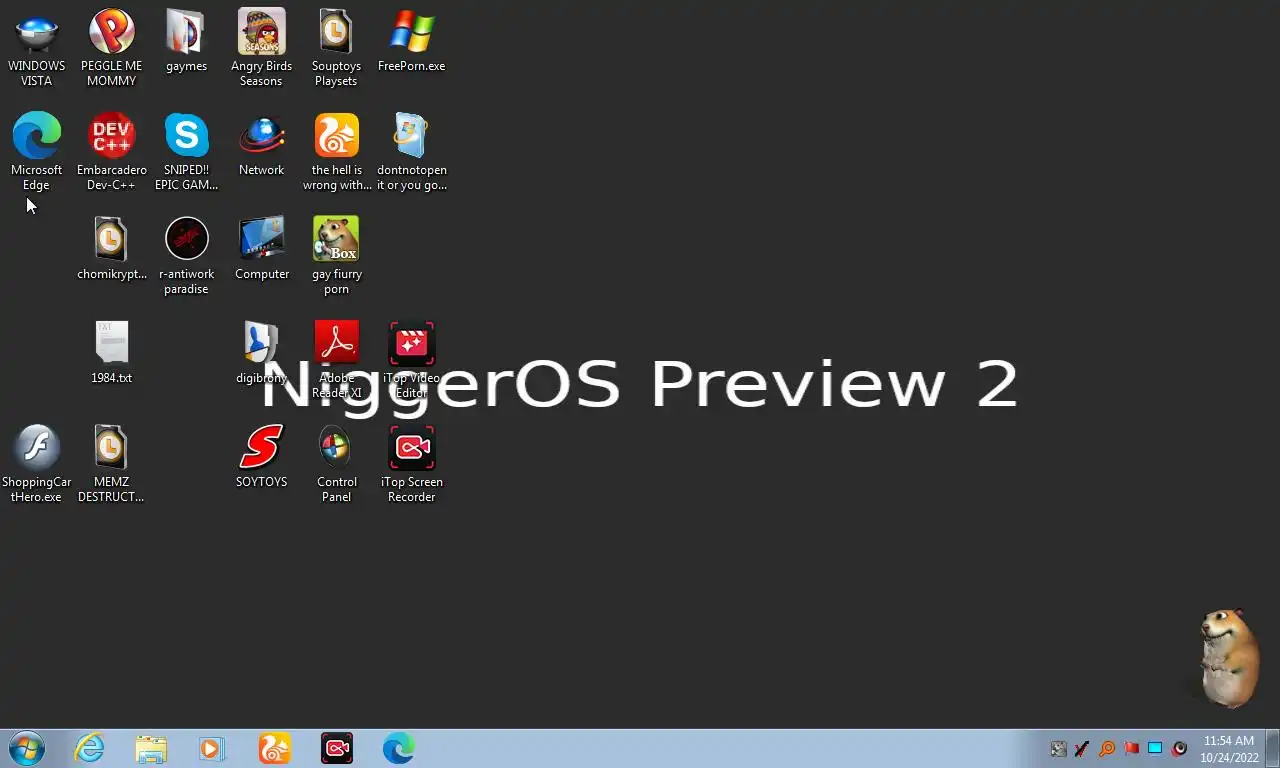Launch Microsoft Edge from the taskbar
The width and height of the screenshot is (1280, 768).
pyautogui.click(x=398, y=748)
